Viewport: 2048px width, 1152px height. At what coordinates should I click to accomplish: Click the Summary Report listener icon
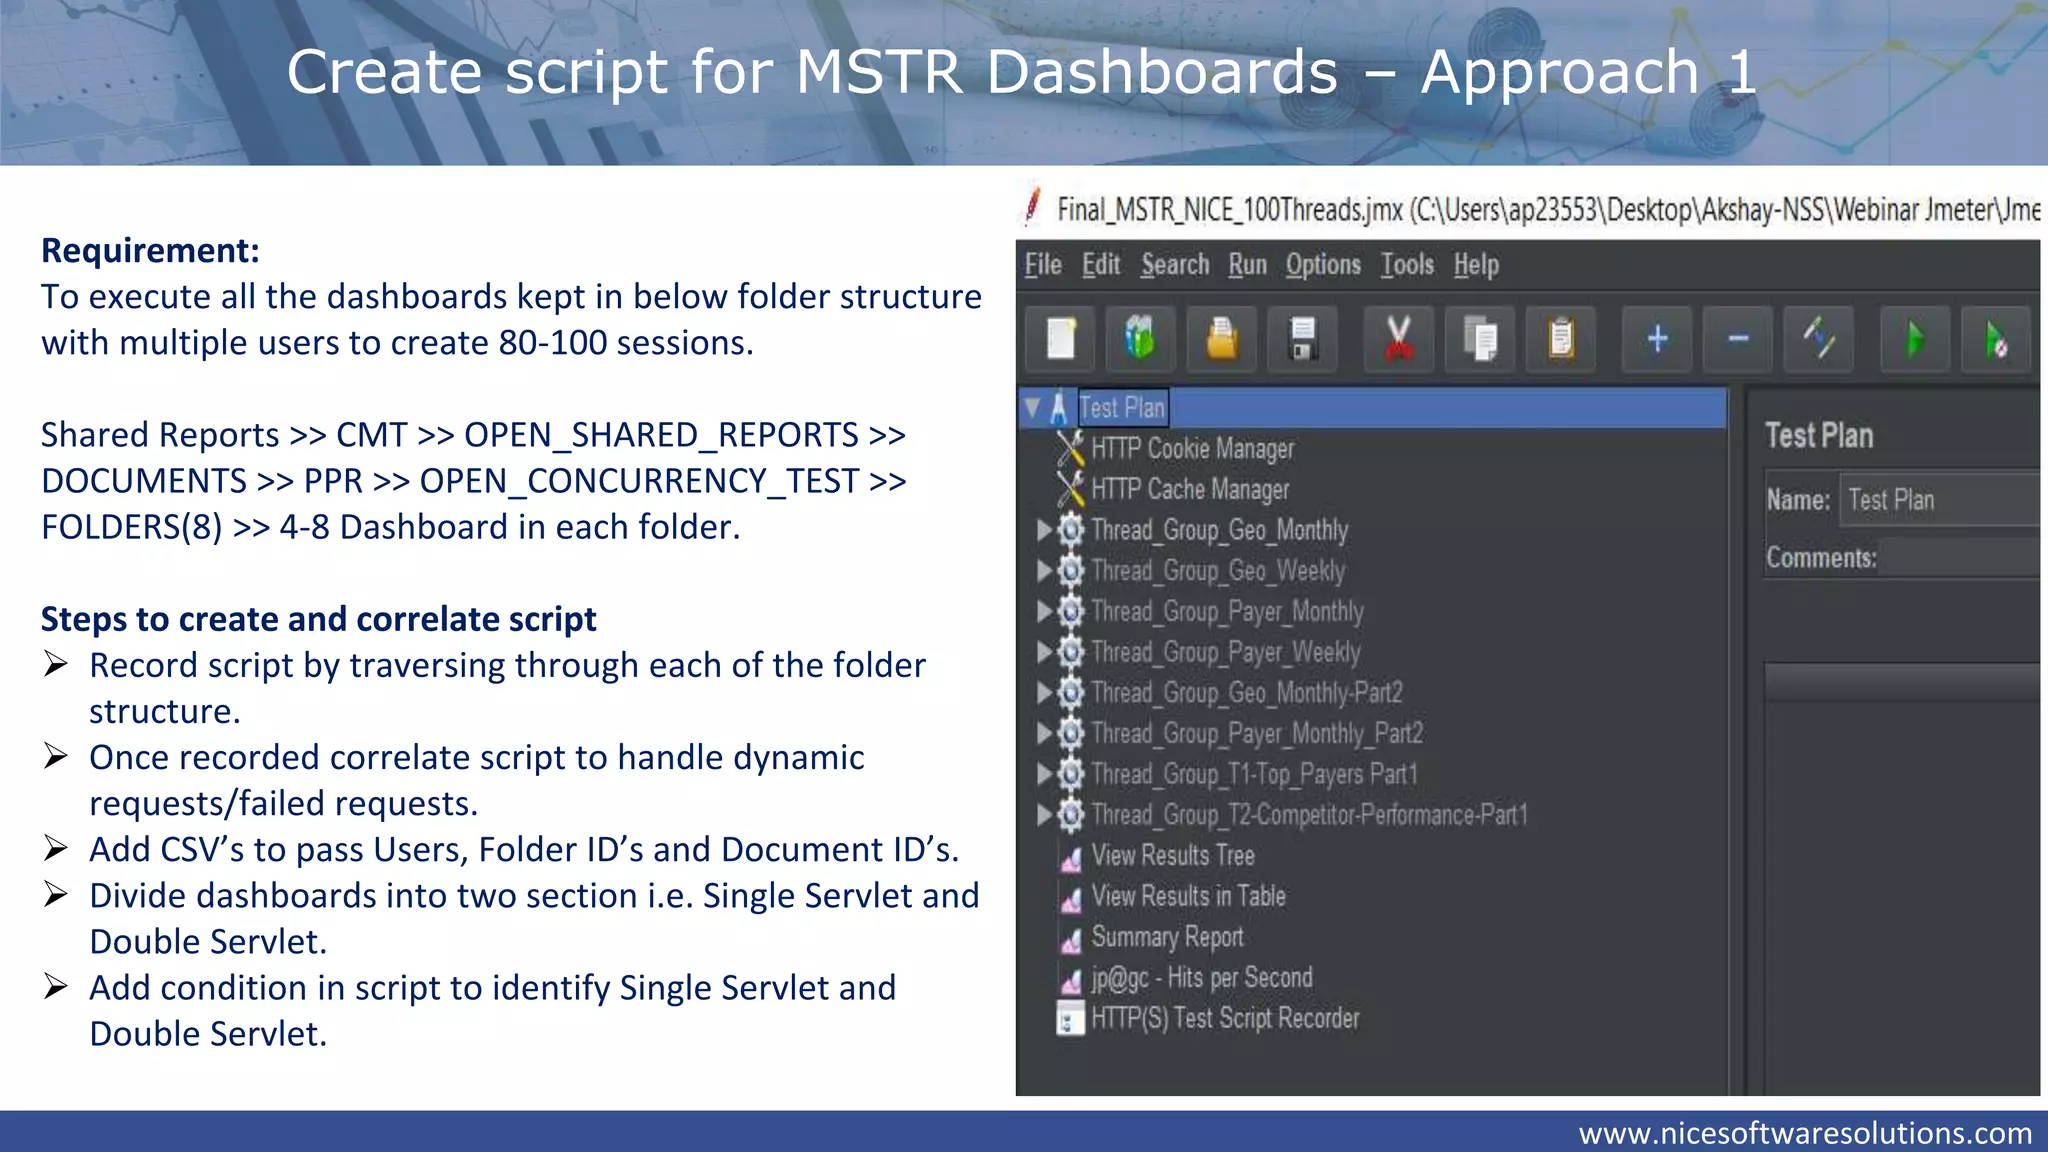tap(1071, 939)
